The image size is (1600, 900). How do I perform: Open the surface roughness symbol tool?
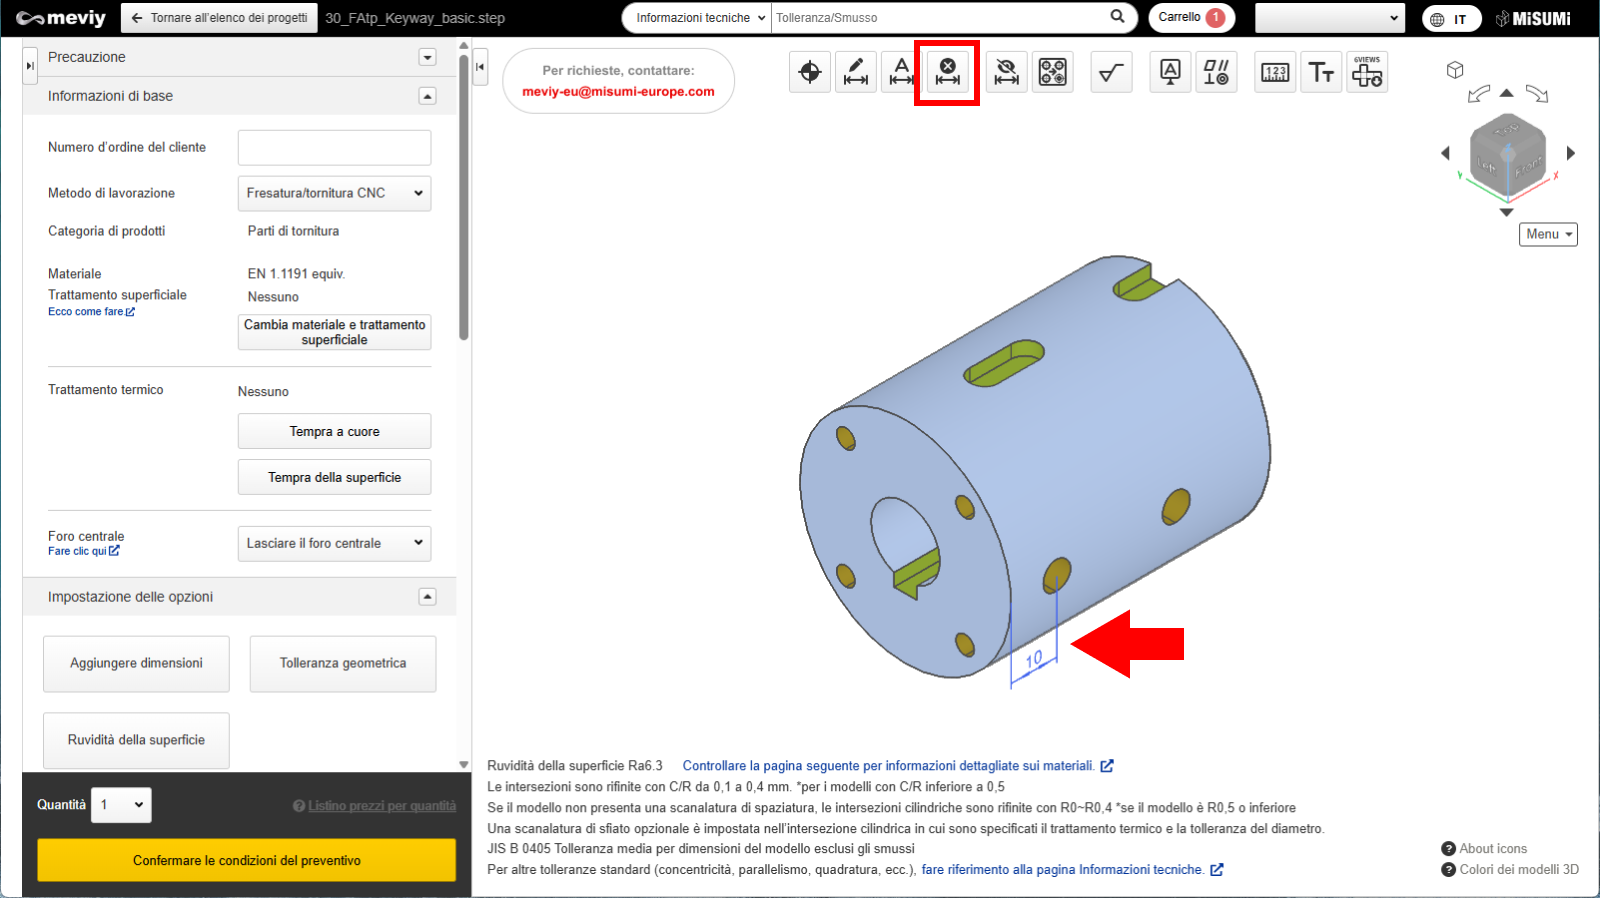point(1111,72)
